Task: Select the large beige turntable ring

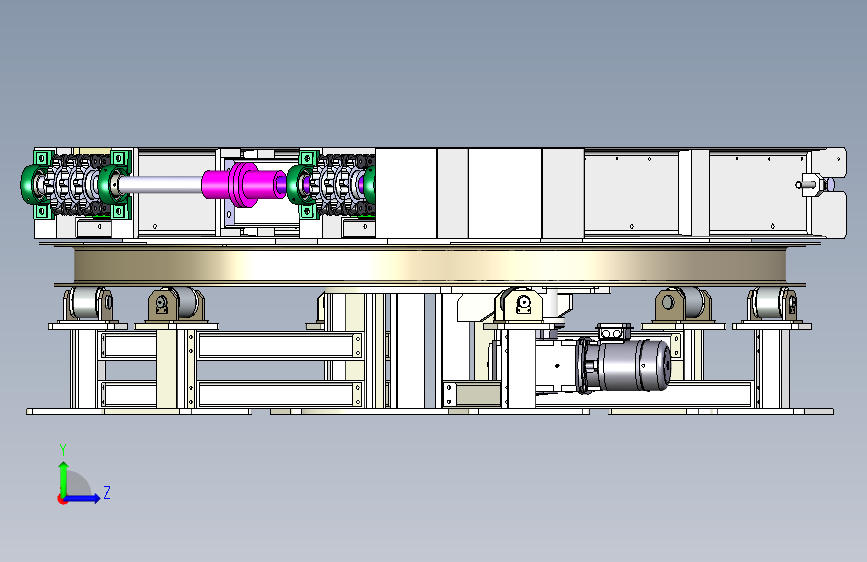Action: [430, 266]
